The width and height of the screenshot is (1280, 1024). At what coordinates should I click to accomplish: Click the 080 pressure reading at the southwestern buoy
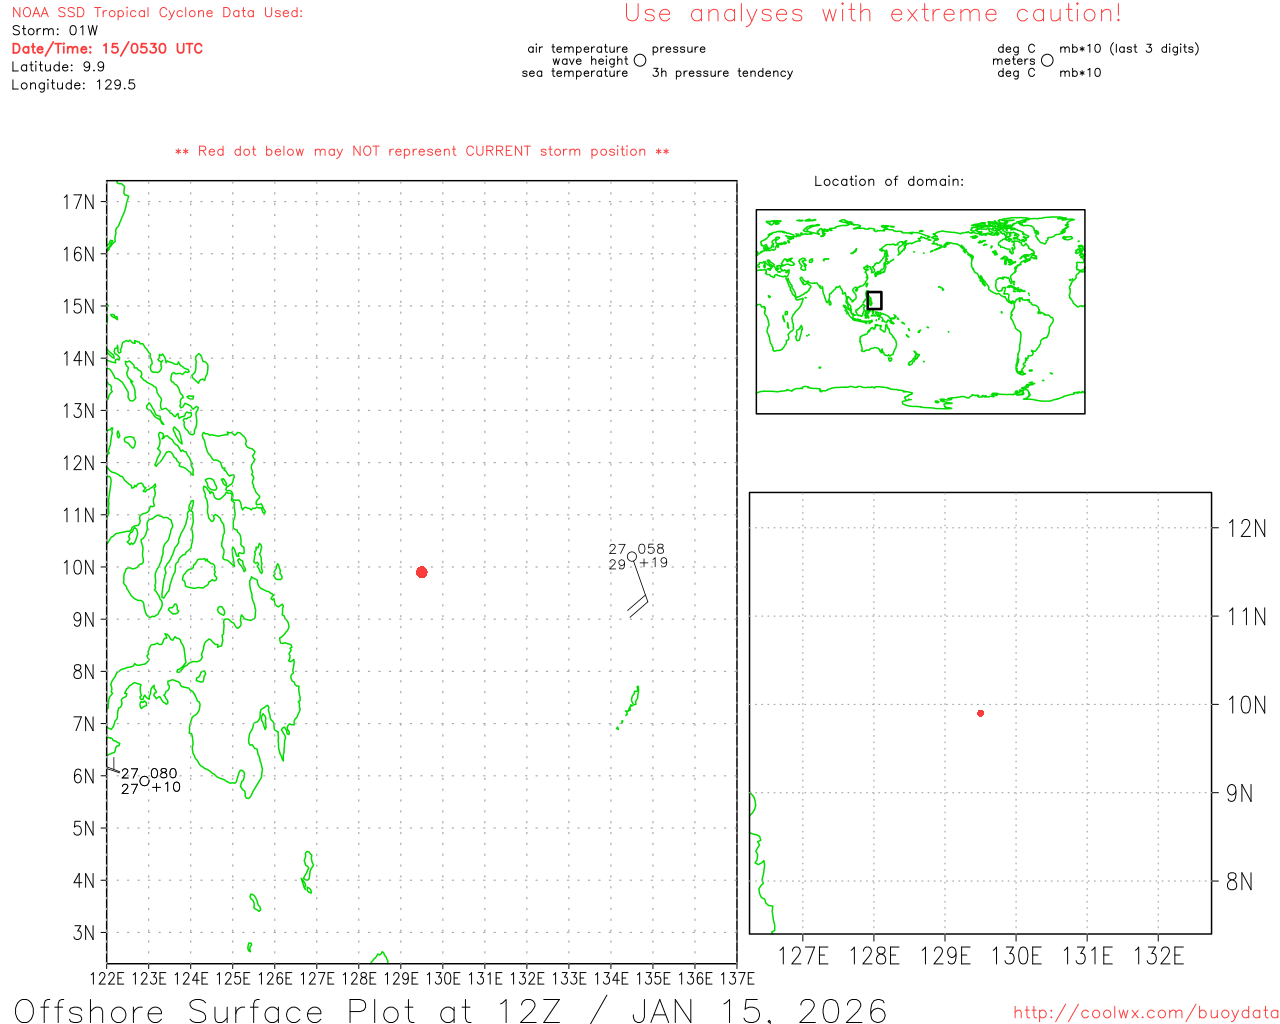(164, 773)
